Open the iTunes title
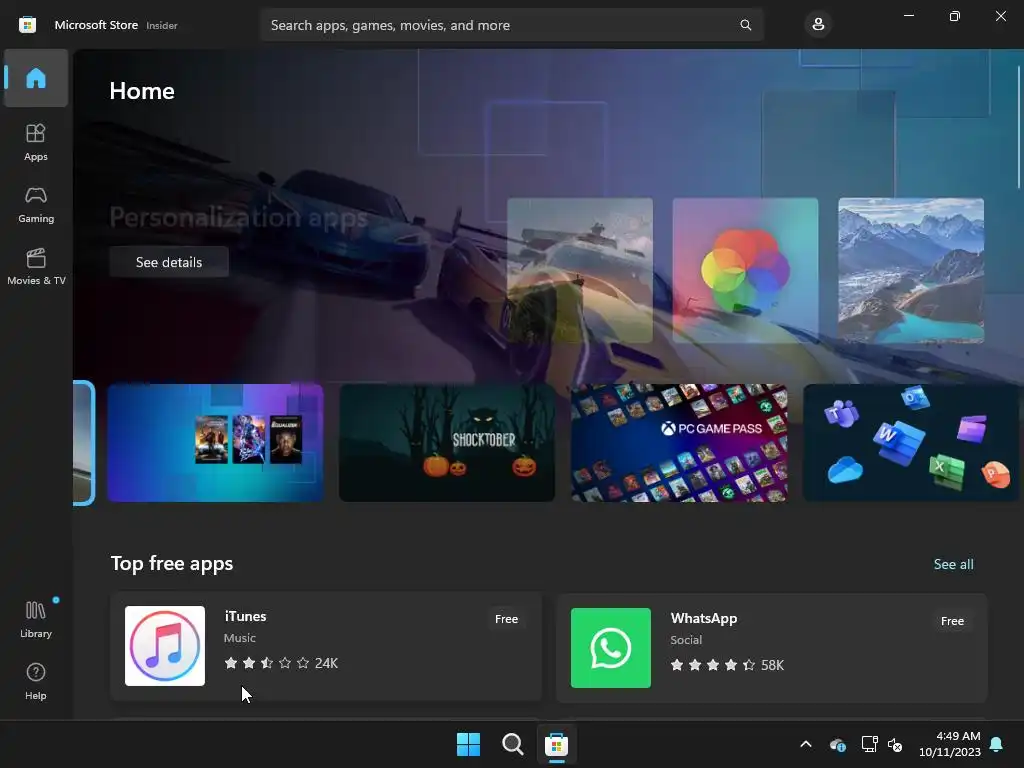 246,616
